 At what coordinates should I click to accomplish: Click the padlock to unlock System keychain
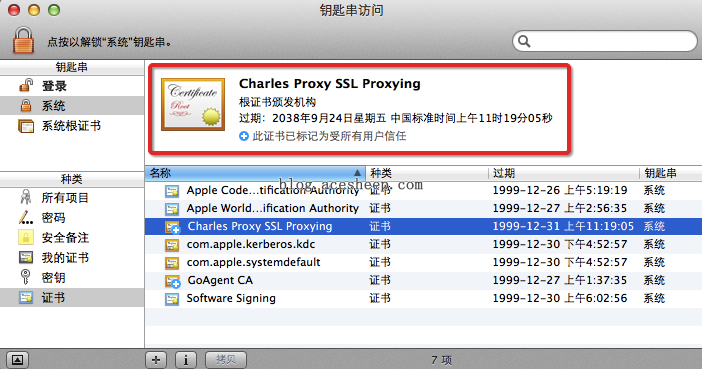(x=23, y=40)
